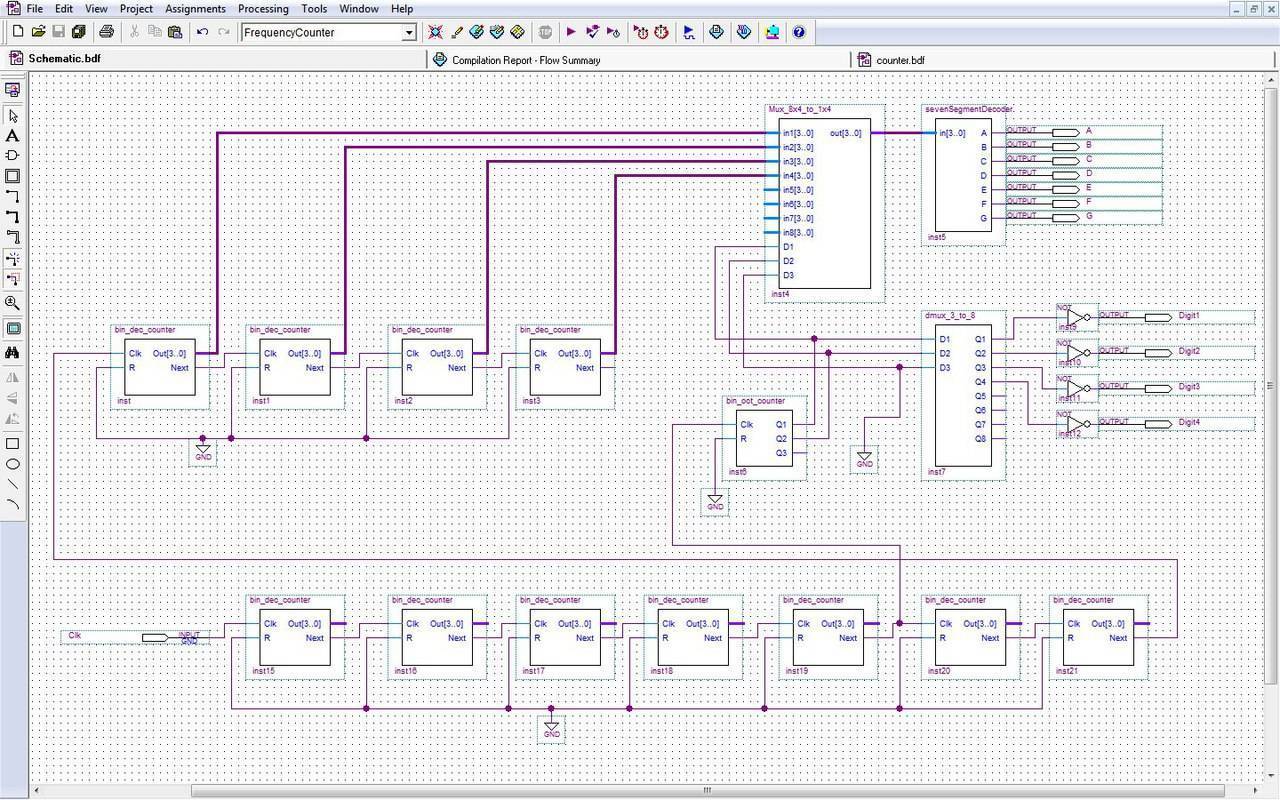Pick the Symbol tool with the gate icon
Viewport: 1280px width, 800px height.
[x=13, y=156]
